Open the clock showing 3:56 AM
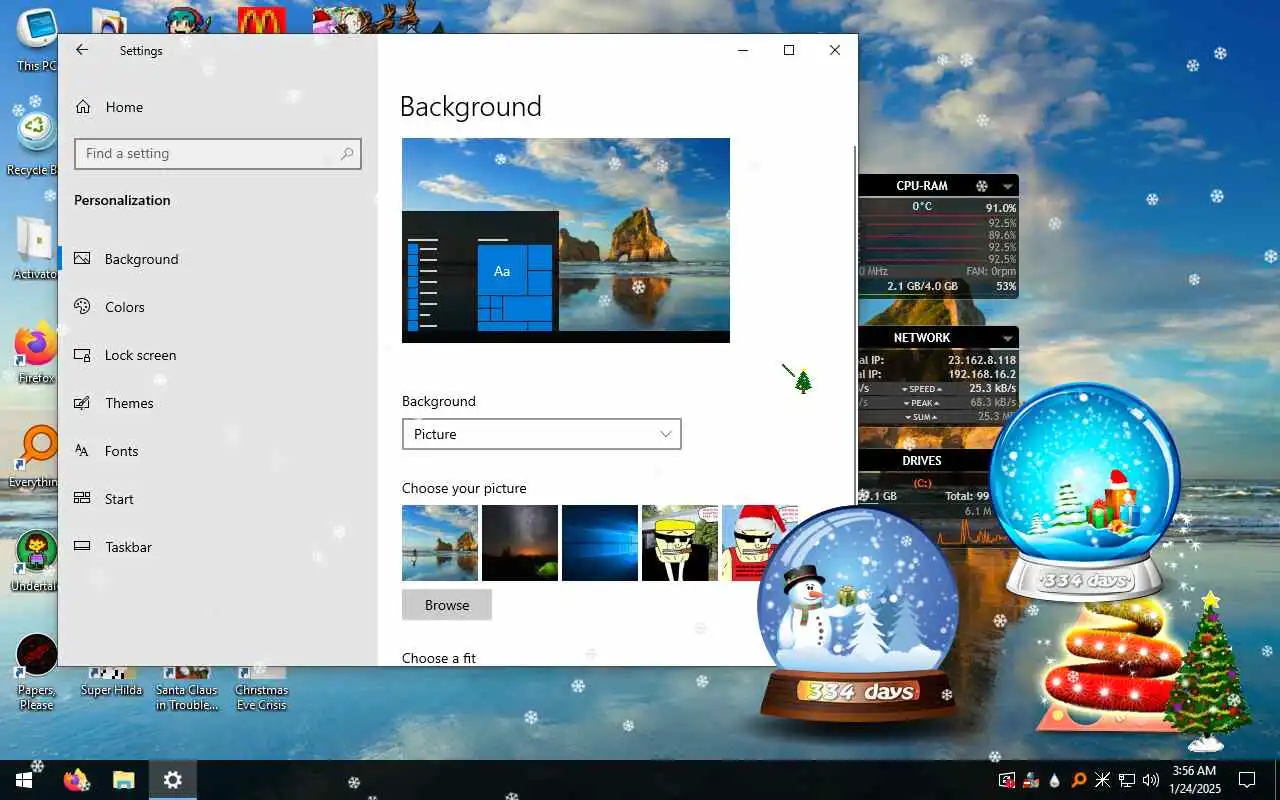 [1195, 779]
